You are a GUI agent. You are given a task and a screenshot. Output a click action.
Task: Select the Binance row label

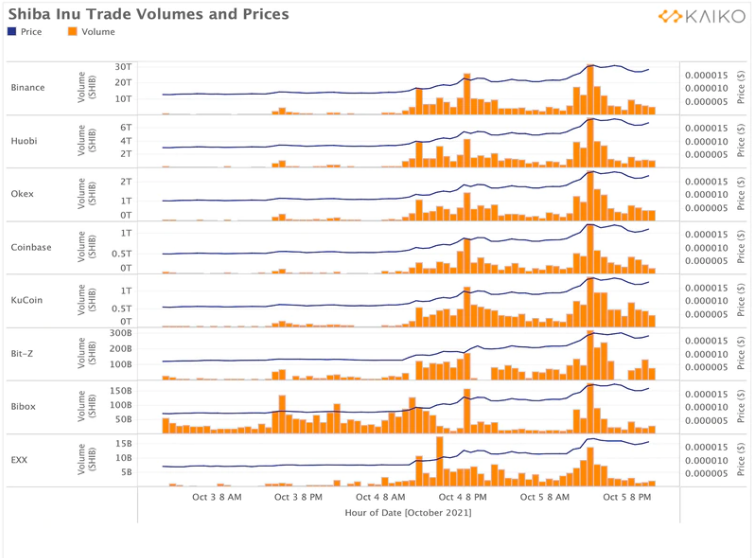pos(28,87)
